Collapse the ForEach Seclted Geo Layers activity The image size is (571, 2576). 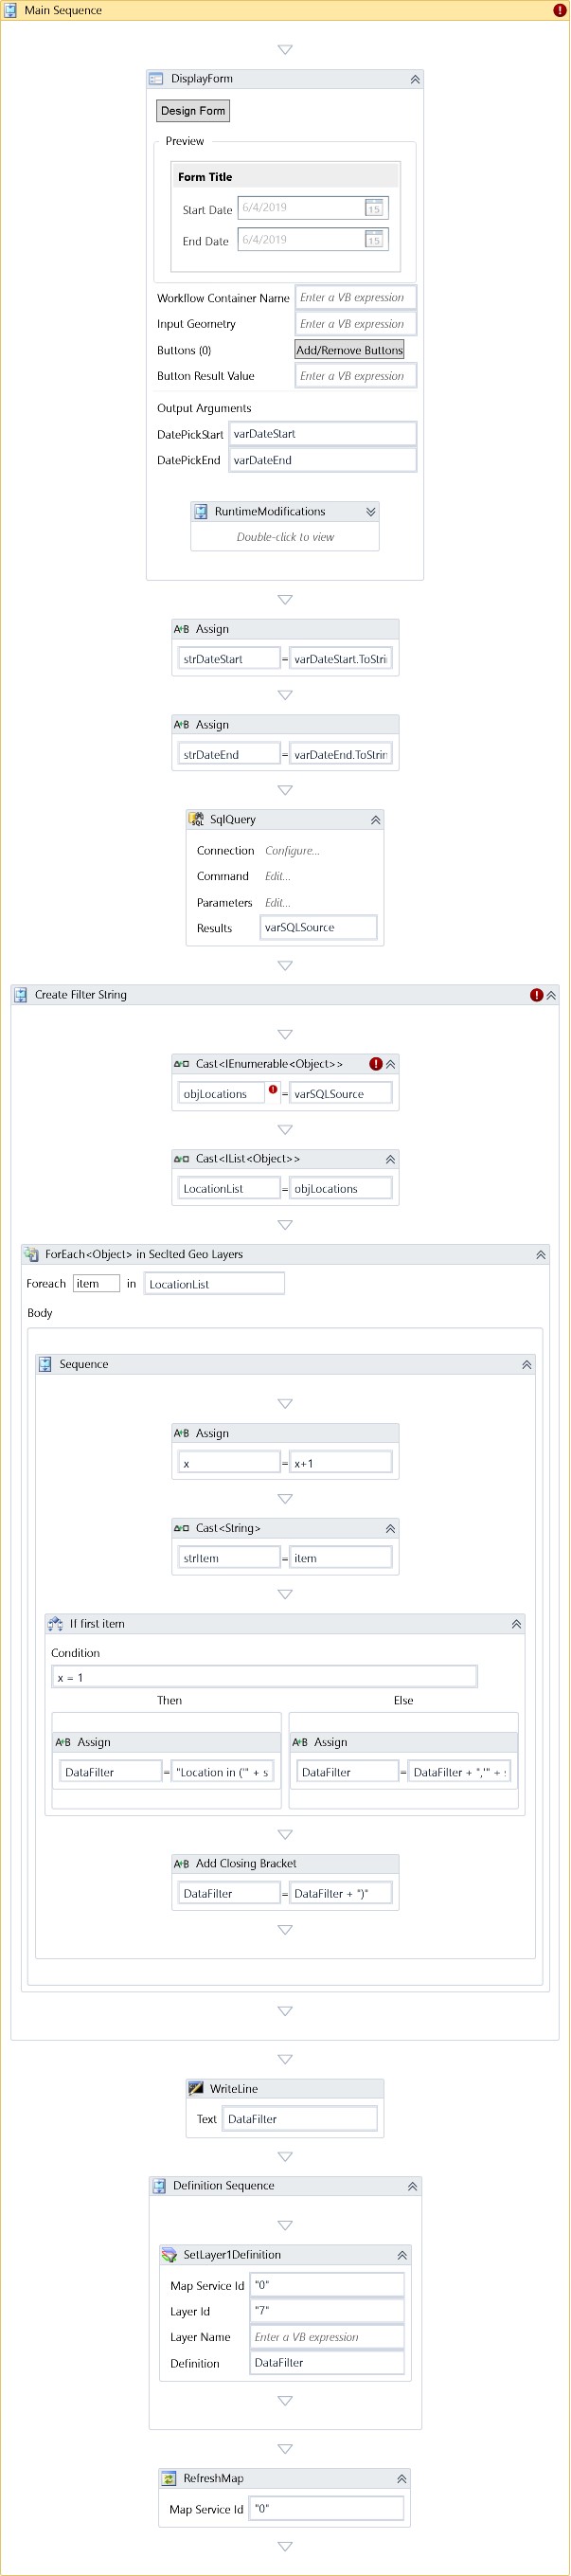(541, 1255)
